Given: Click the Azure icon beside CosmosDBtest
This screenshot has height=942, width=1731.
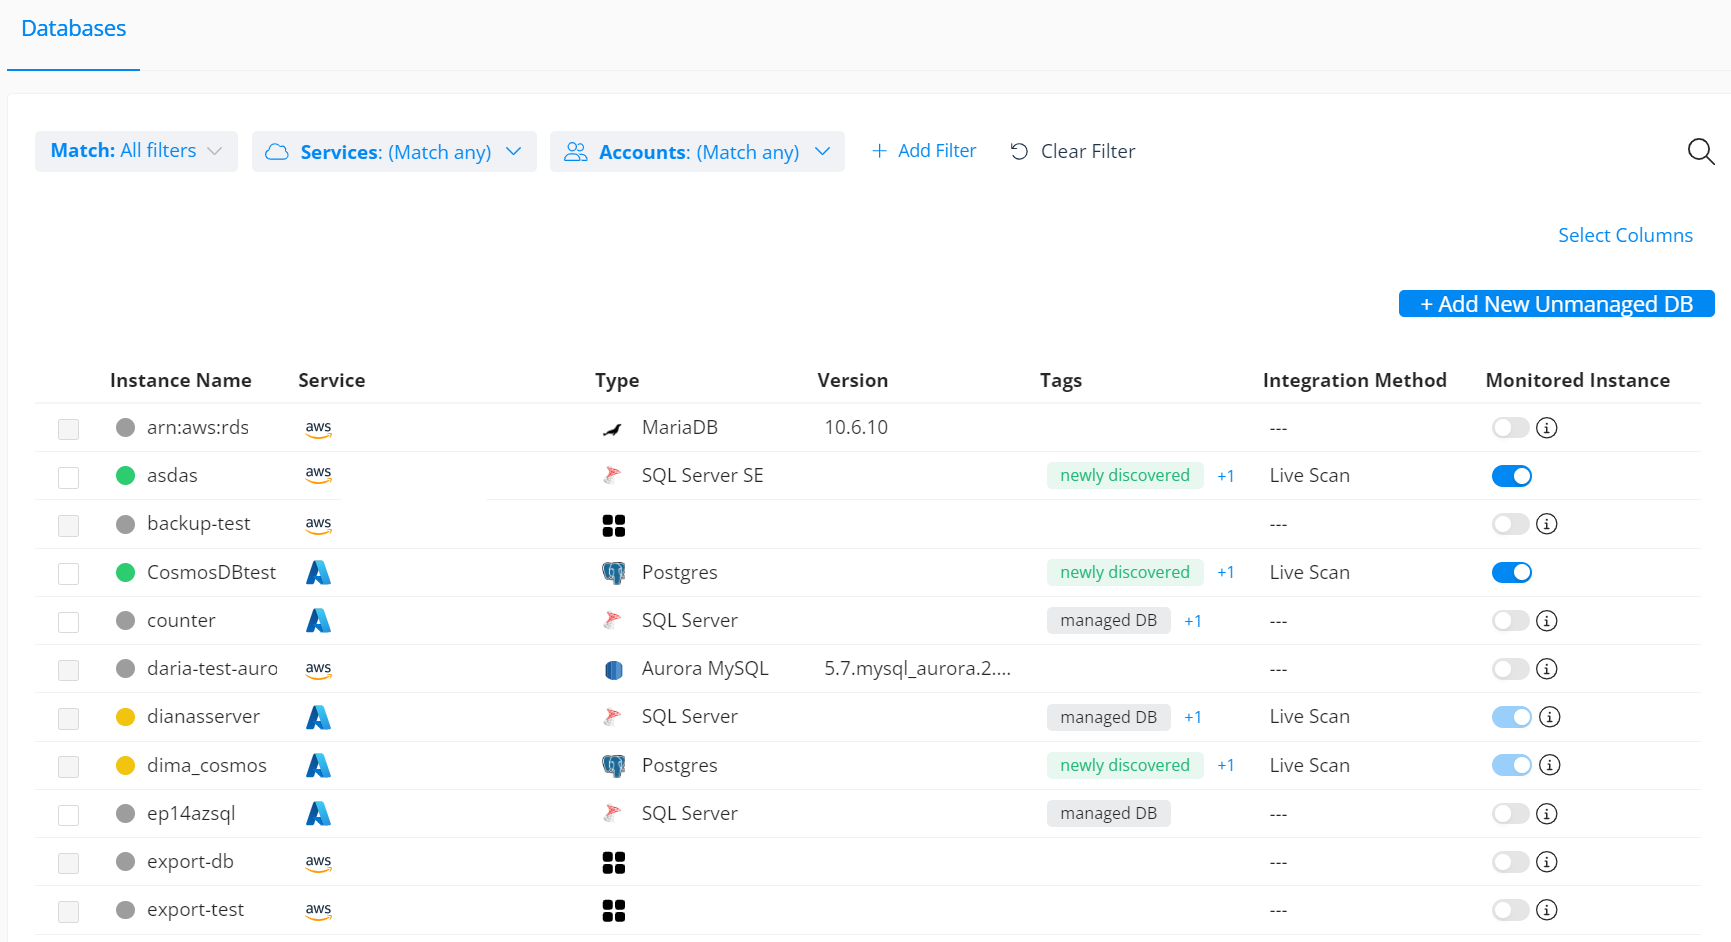Looking at the screenshot, I should 318,572.
